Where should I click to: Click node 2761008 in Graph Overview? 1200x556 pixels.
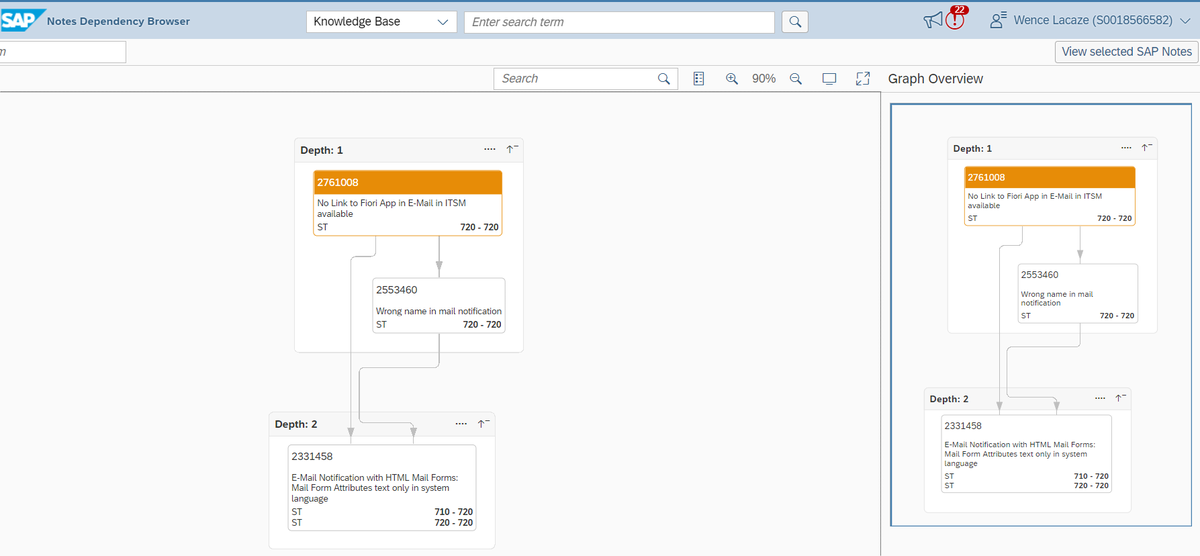pyautogui.click(x=1050, y=196)
